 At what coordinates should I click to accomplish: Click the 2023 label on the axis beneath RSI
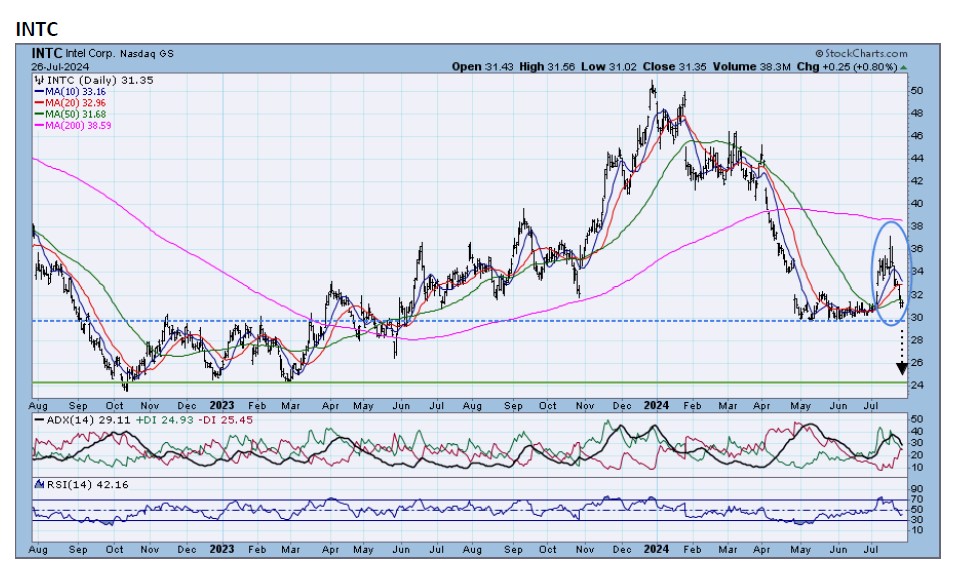point(222,549)
